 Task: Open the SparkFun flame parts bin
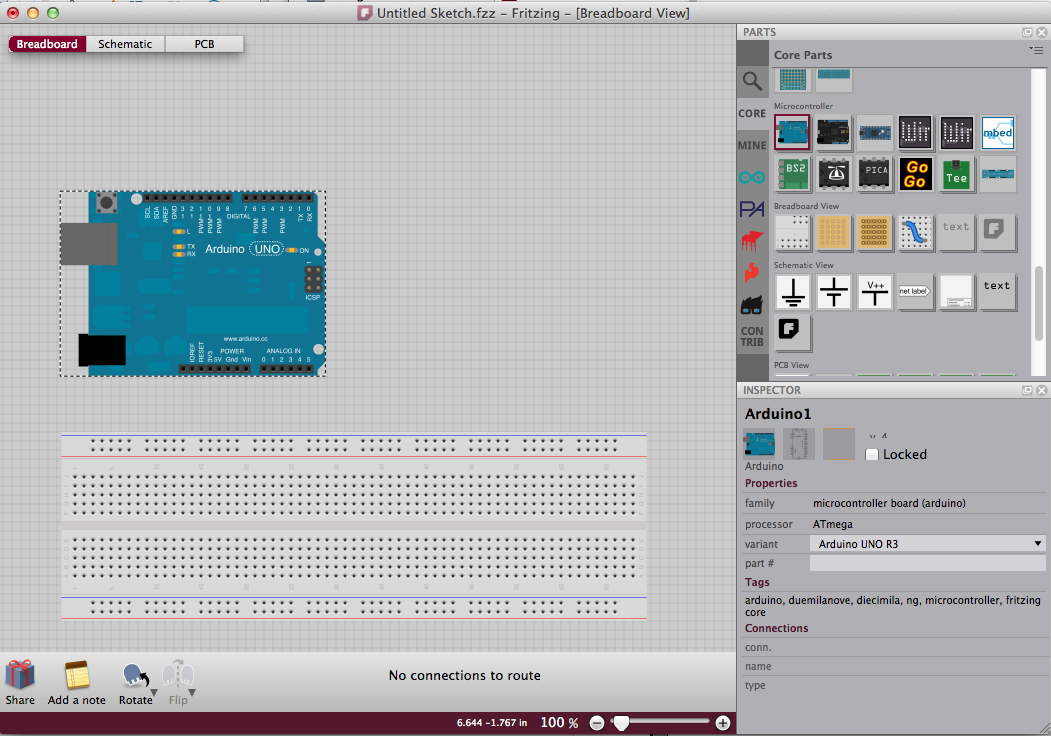pyautogui.click(x=752, y=272)
